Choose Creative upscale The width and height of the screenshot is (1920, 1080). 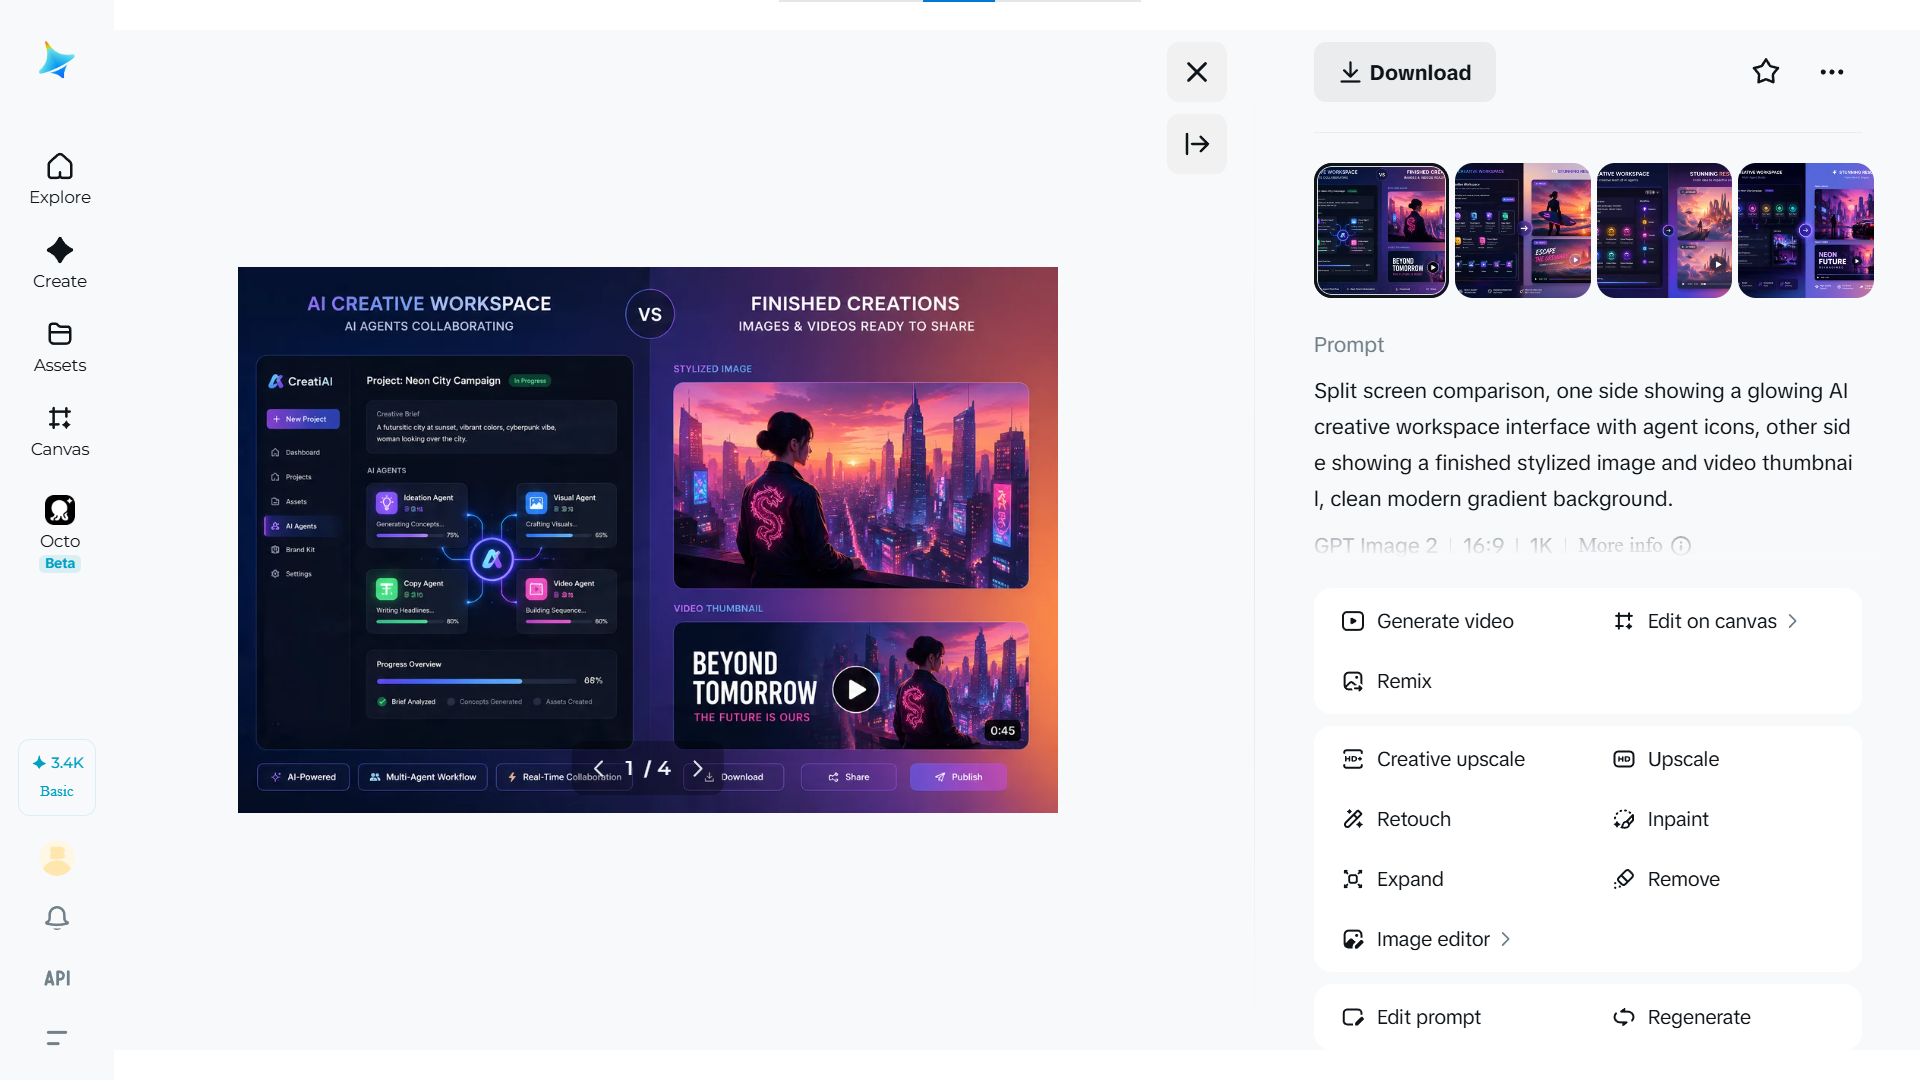1433,759
